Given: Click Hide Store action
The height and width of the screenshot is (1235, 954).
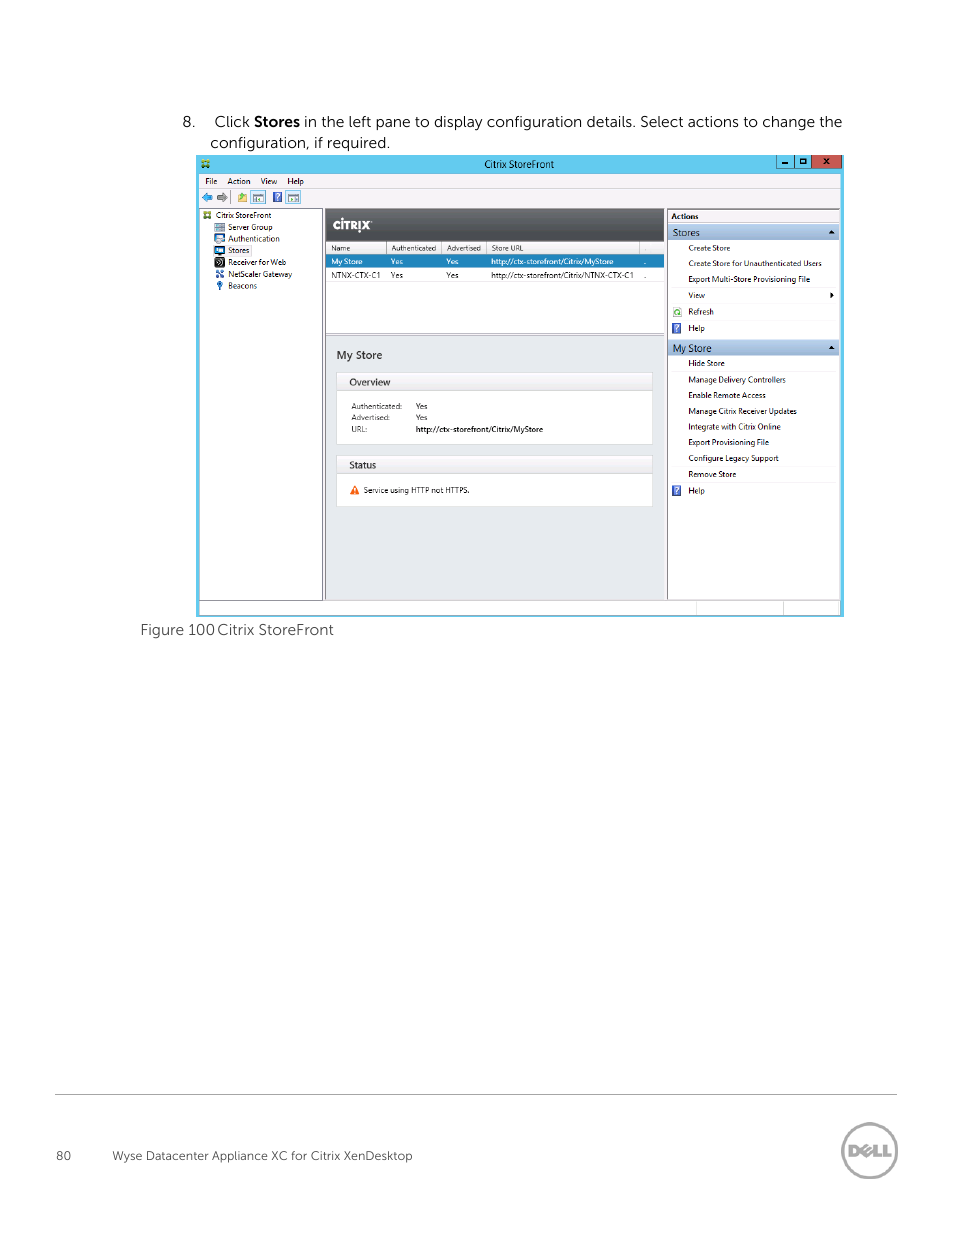Looking at the screenshot, I should tap(706, 363).
